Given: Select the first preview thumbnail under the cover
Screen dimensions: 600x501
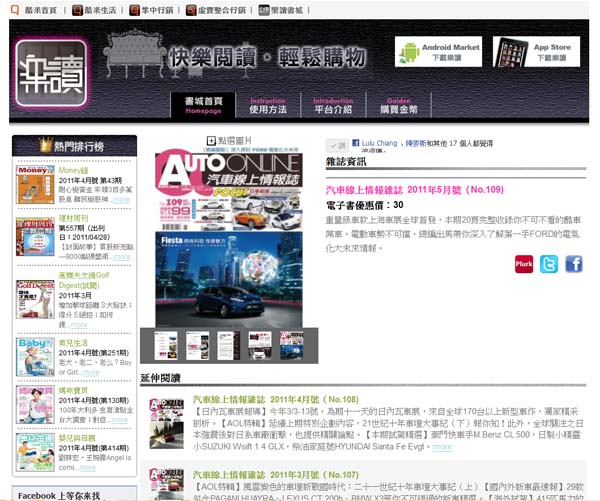Looking at the screenshot, I should 169,345.
